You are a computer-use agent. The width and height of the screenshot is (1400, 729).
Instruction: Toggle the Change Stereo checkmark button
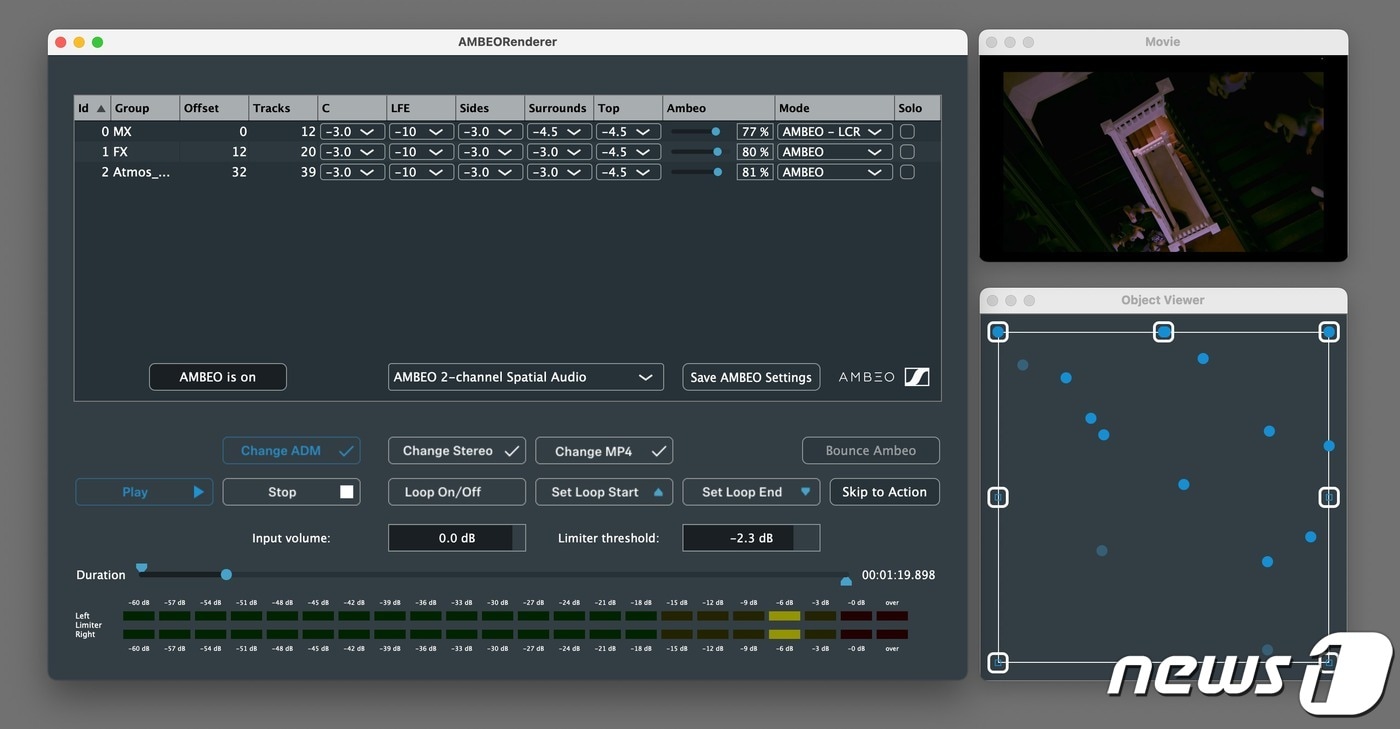point(457,451)
